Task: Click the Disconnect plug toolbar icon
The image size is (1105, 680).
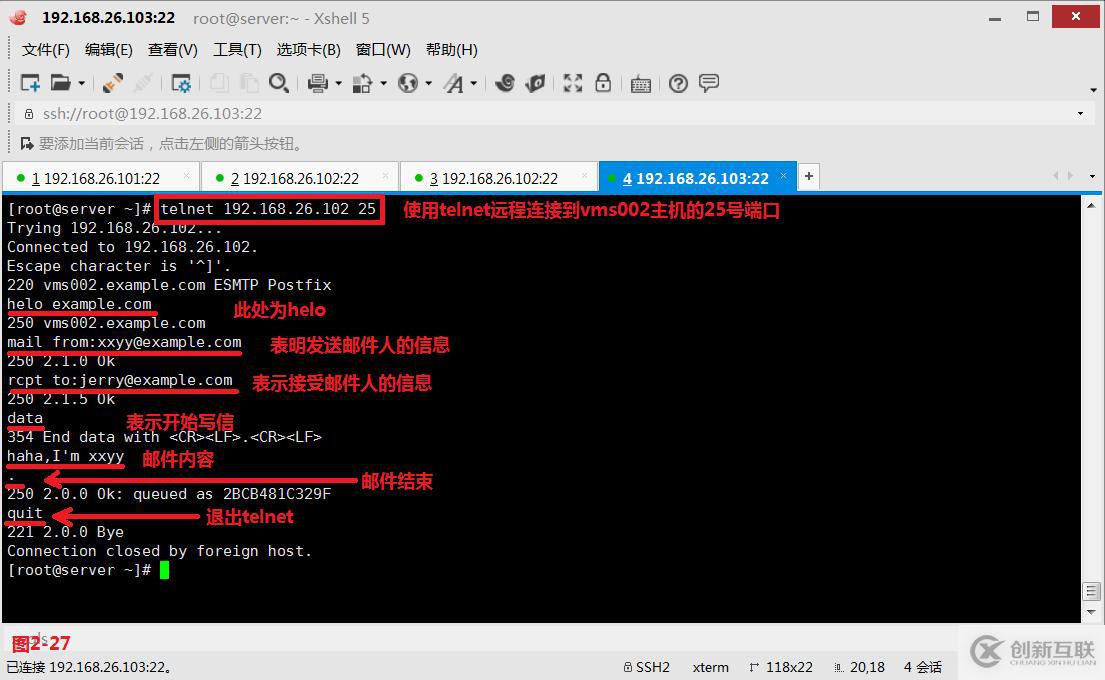Action: [x=113, y=83]
